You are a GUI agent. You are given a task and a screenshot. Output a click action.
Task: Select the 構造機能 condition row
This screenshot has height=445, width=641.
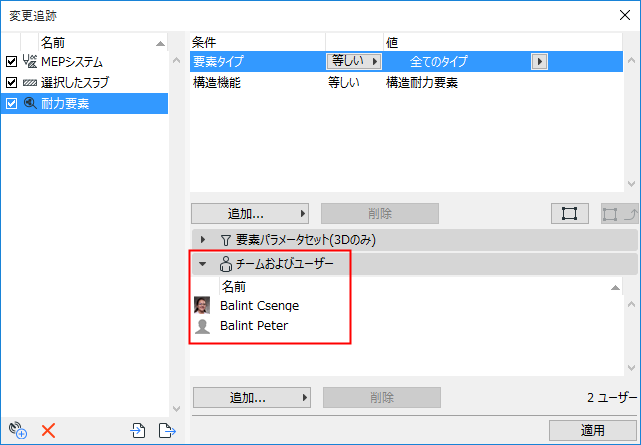(x=406, y=83)
